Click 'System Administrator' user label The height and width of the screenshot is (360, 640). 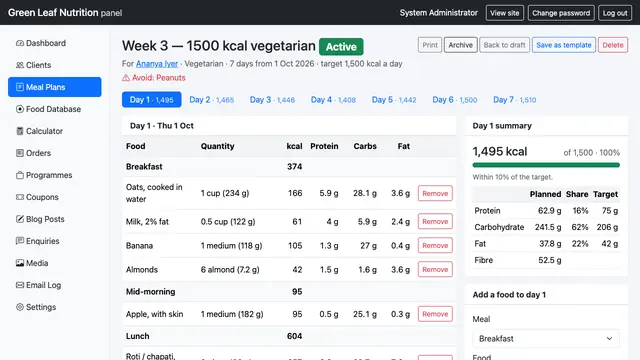click(x=438, y=13)
